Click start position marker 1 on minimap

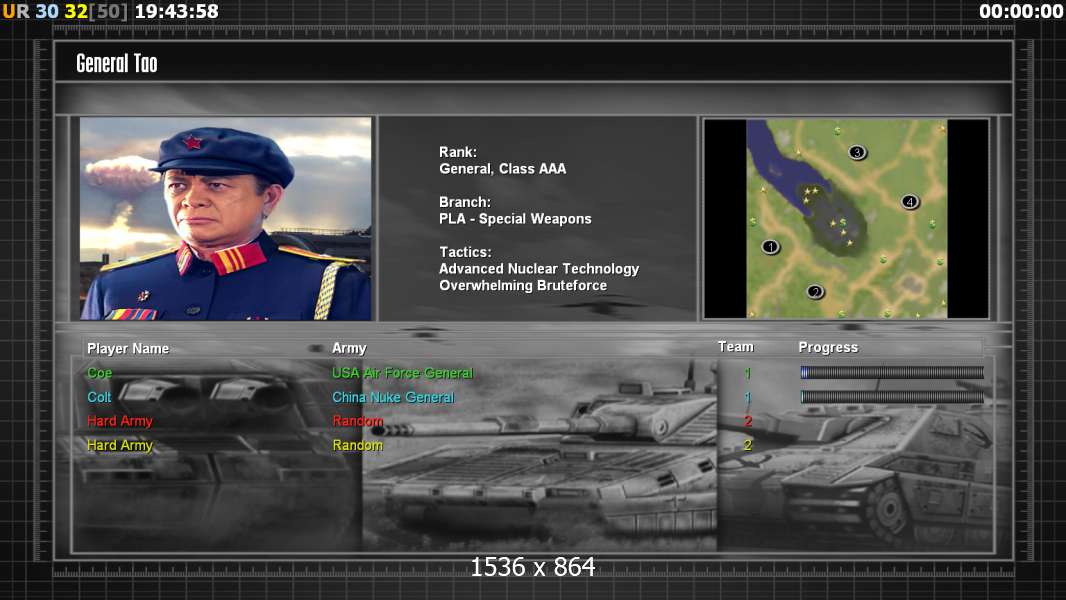pos(770,247)
